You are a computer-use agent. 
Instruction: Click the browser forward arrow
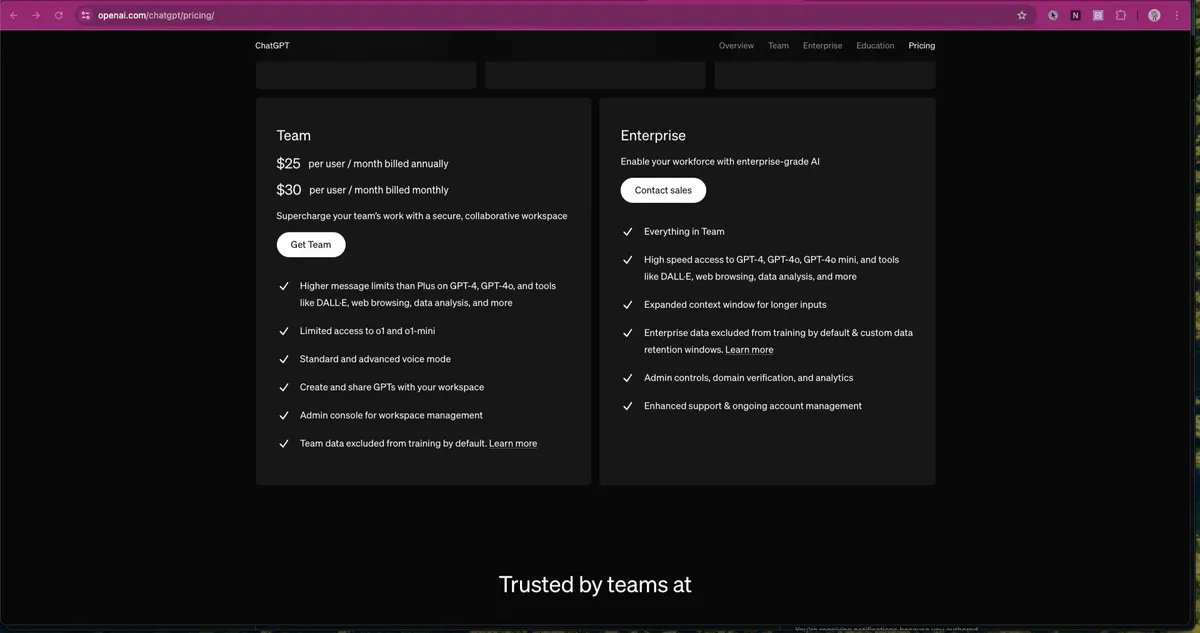pos(36,15)
